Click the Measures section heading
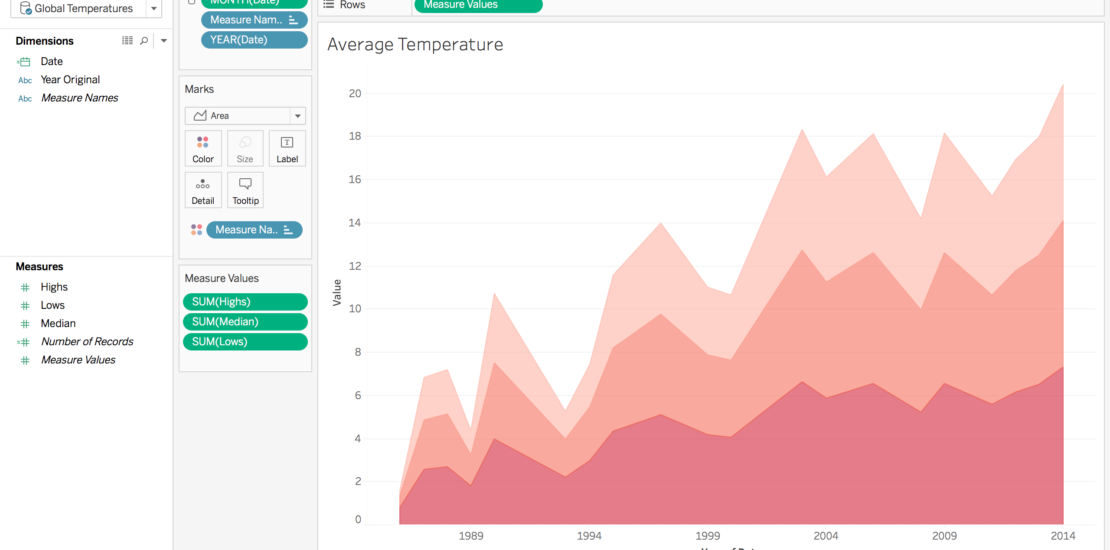The image size is (1110, 550). tap(40, 267)
